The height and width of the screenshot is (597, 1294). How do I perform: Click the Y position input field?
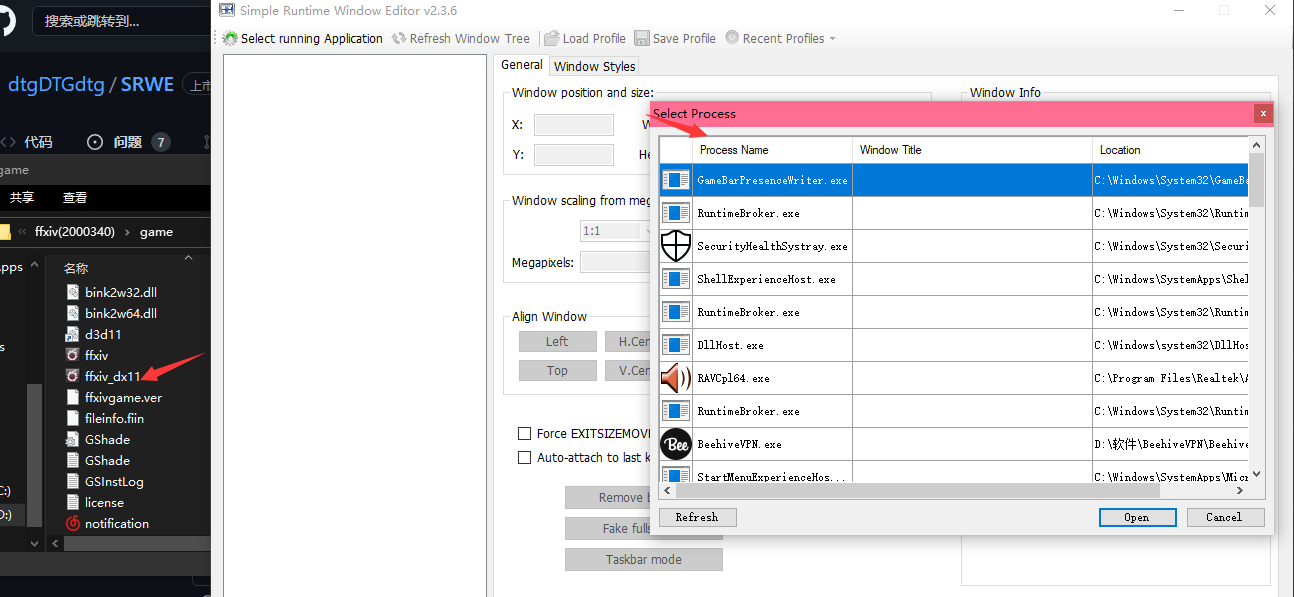click(573, 155)
